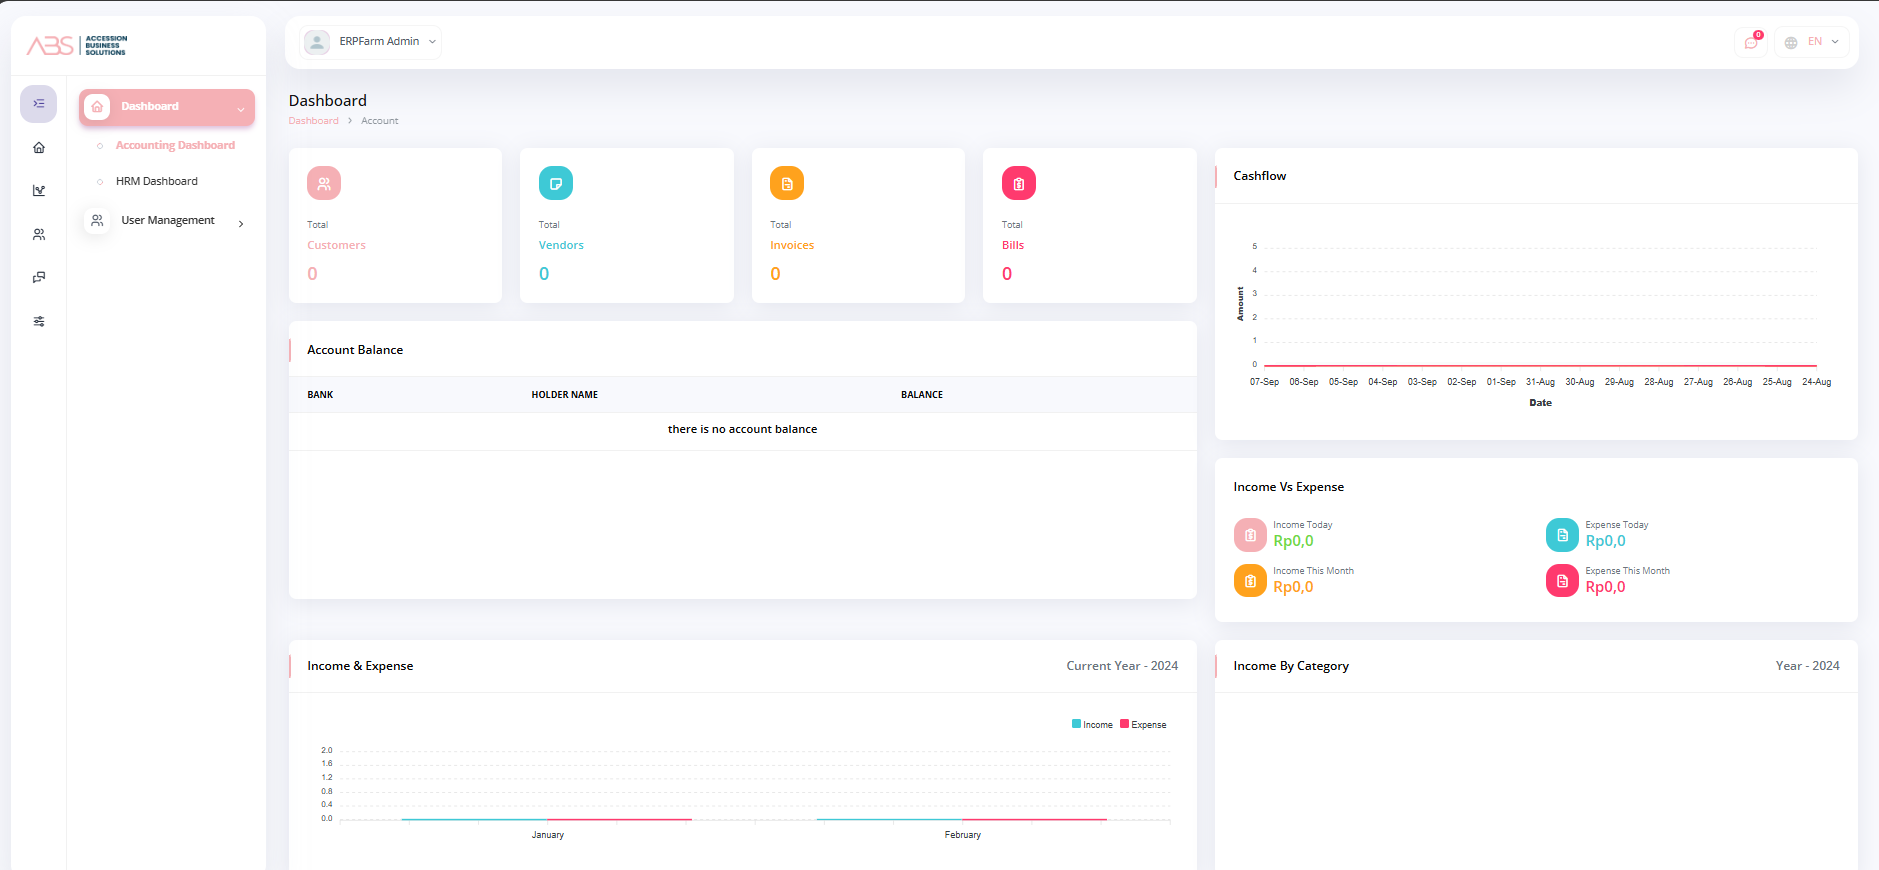
Task: Select Accounting Dashboard in the sidebar
Action: 175,146
